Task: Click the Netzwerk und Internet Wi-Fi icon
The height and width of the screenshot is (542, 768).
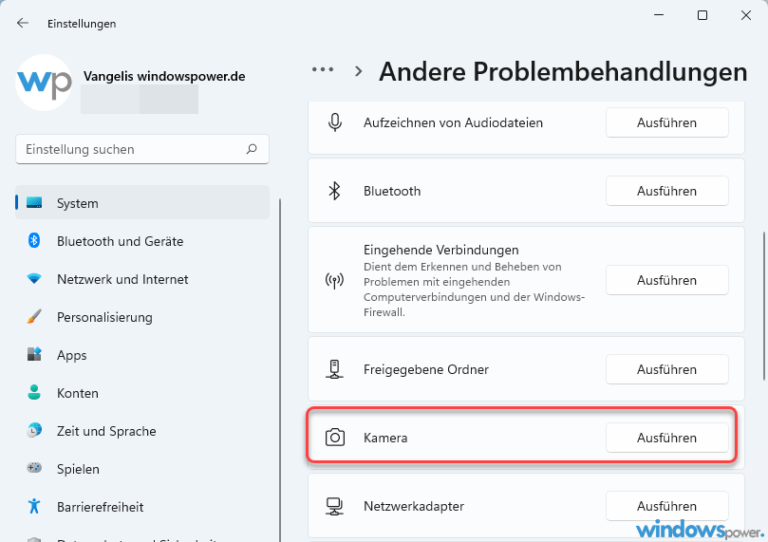Action: tap(35, 279)
